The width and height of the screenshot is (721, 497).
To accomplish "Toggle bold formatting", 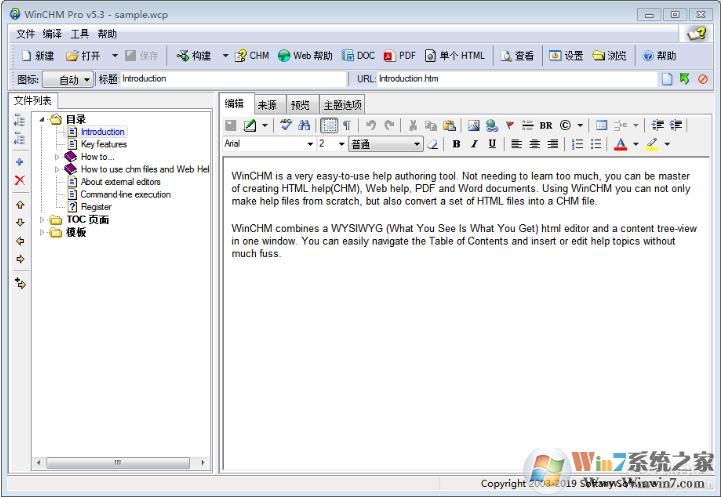I will pyautogui.click(x=456, y=144).
